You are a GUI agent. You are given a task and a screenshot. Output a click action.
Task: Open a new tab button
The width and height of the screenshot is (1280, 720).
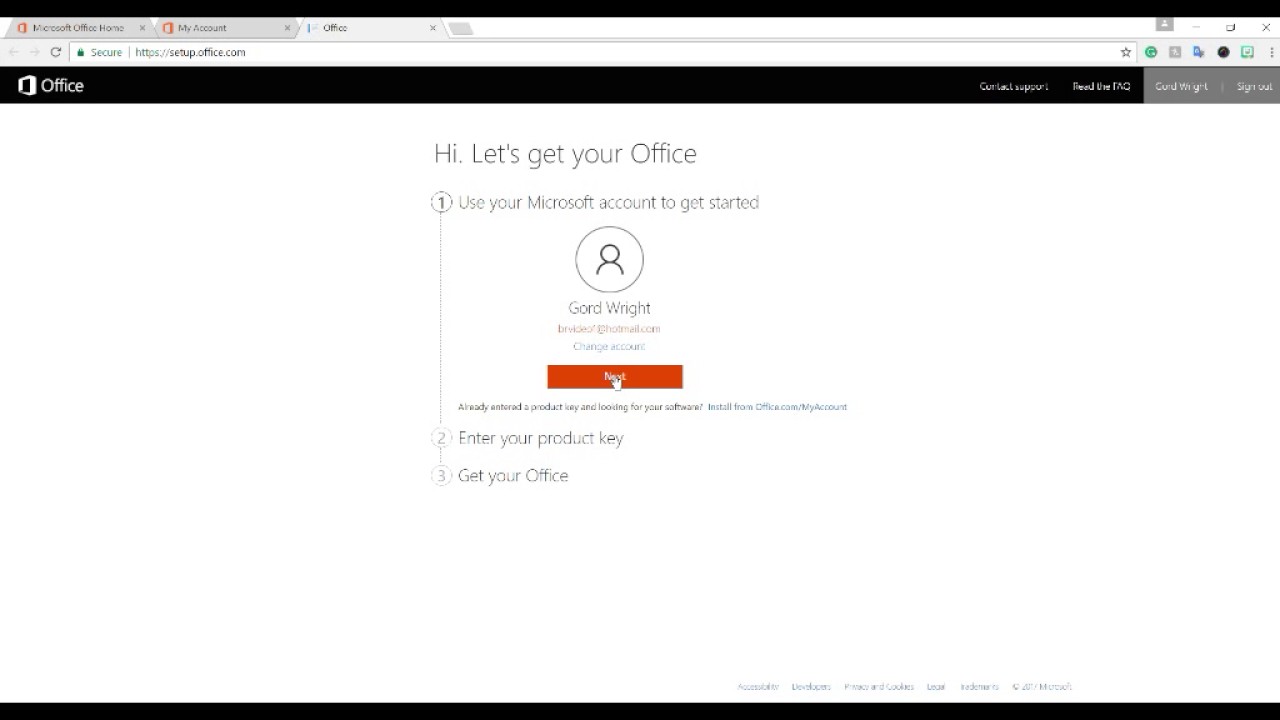pos(460,28)
